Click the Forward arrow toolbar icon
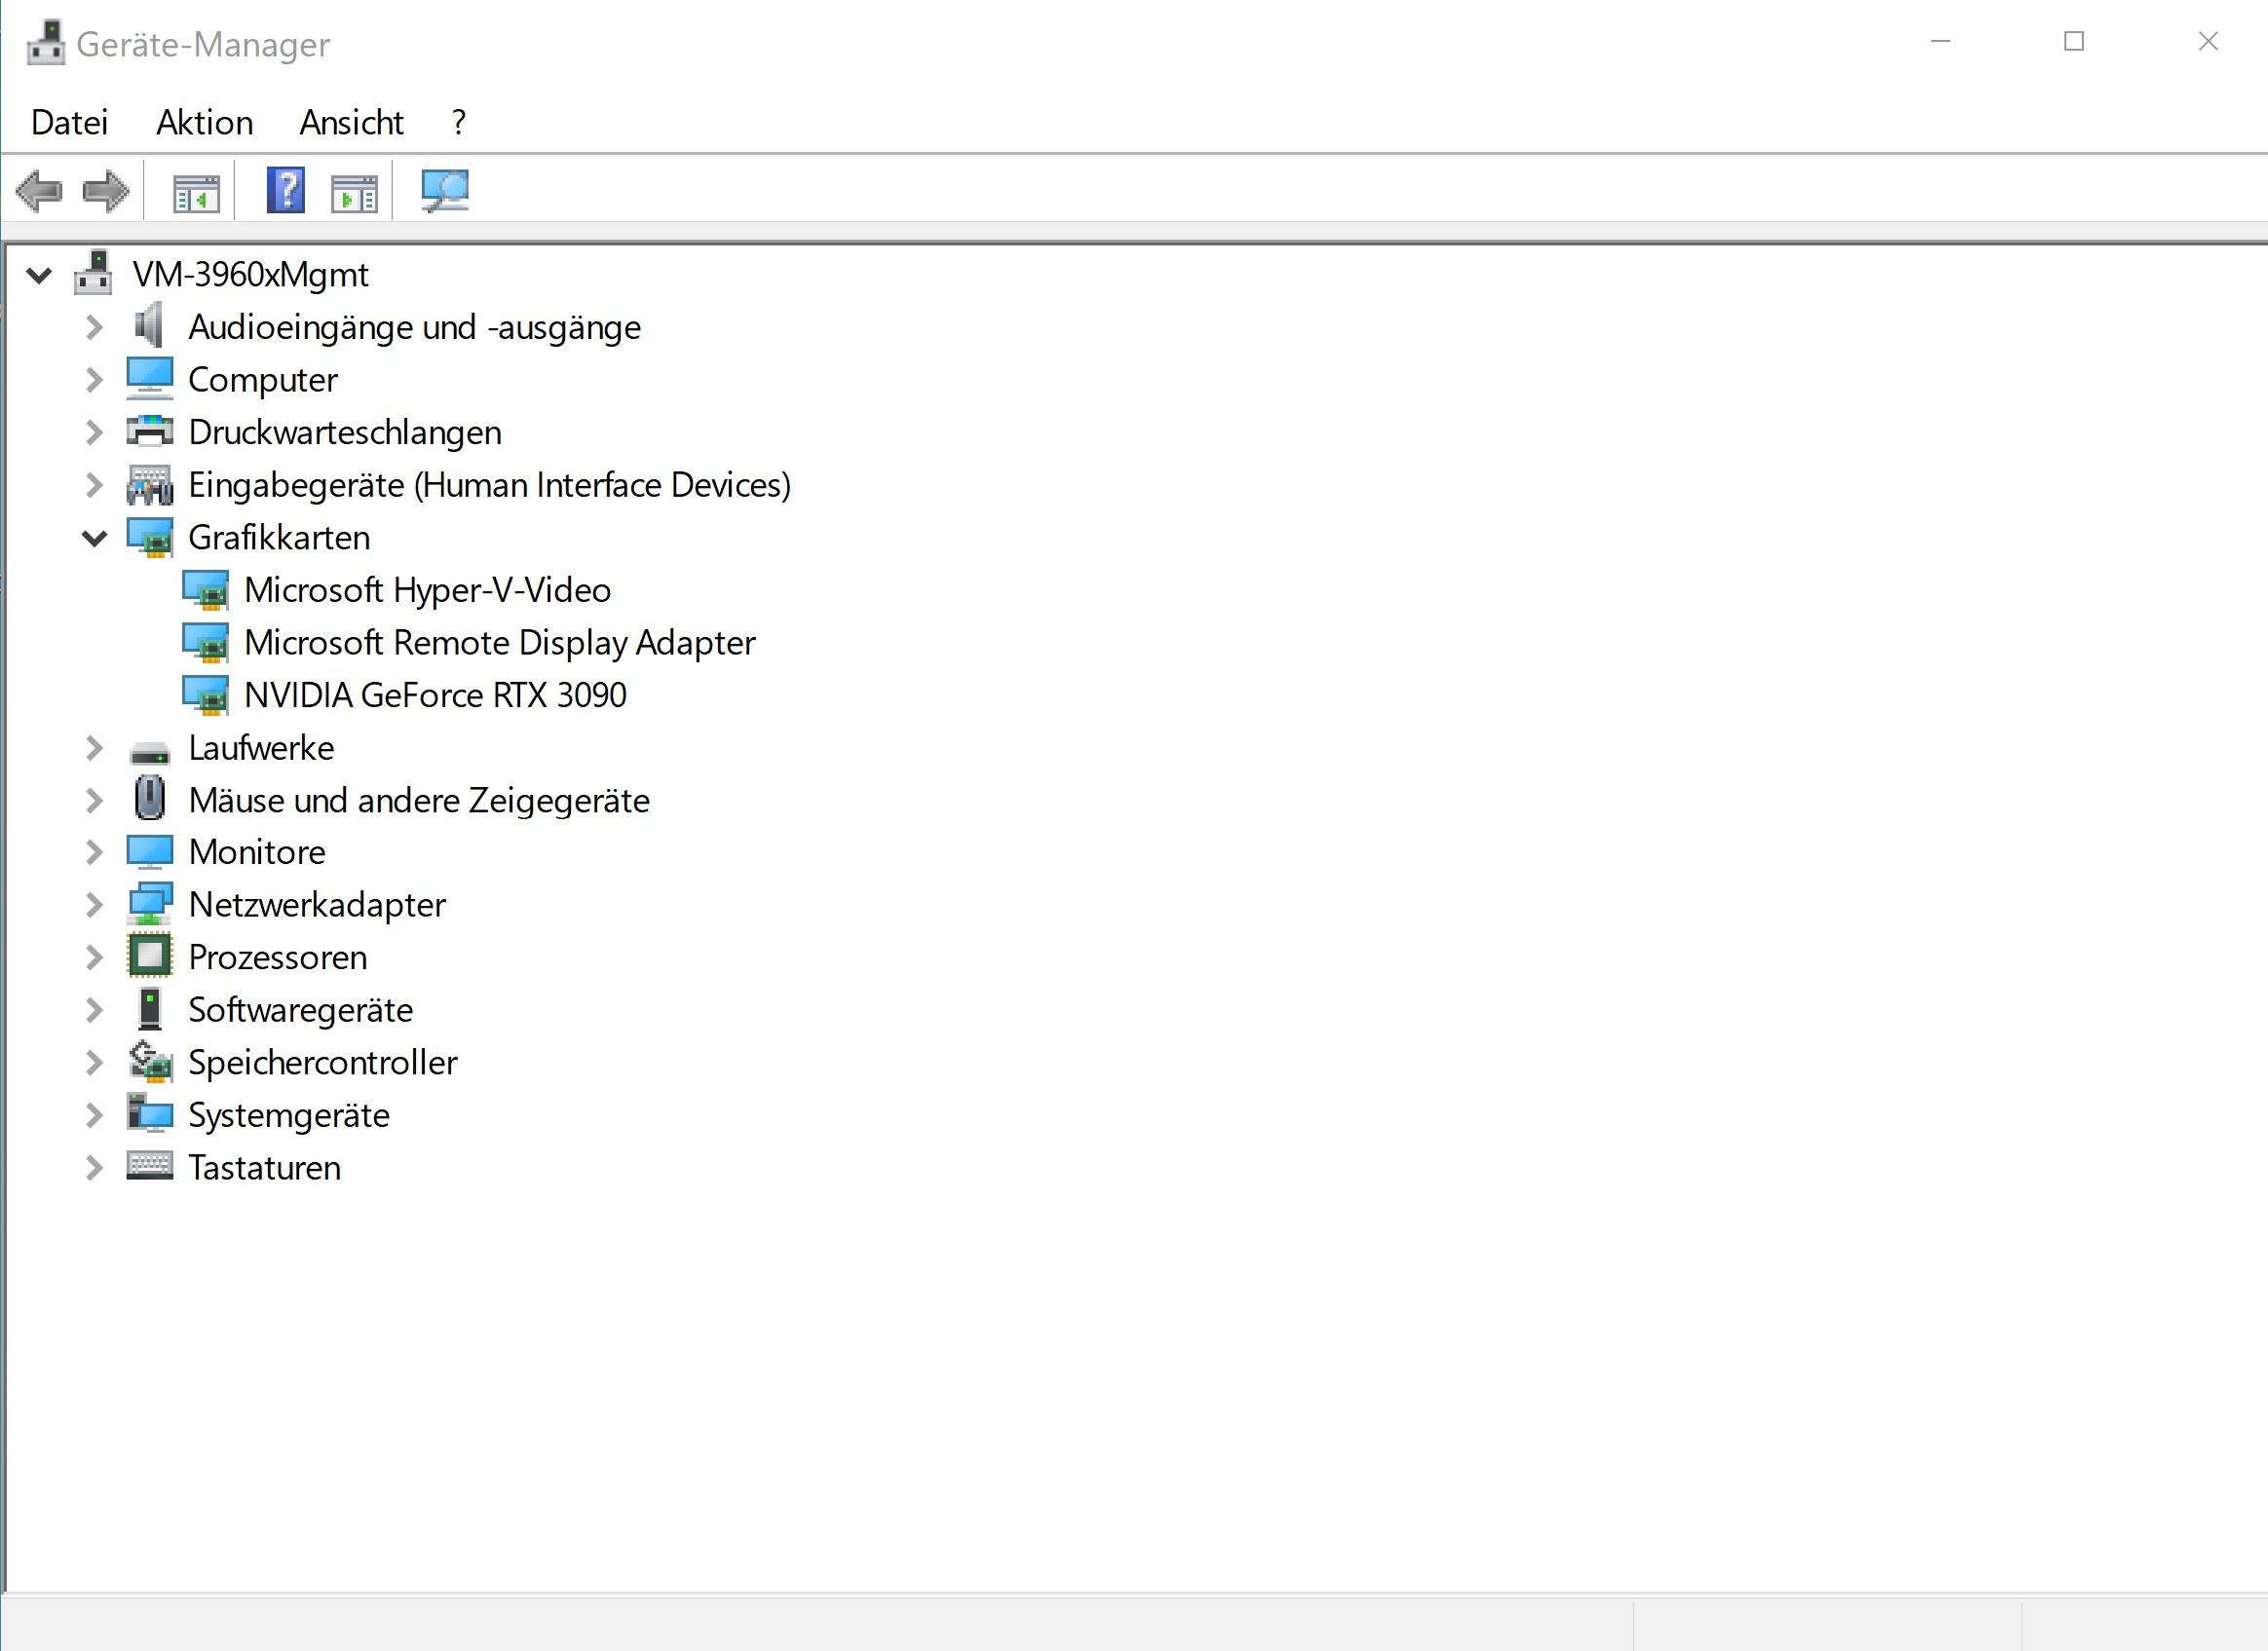 click(x=106, y=191)
